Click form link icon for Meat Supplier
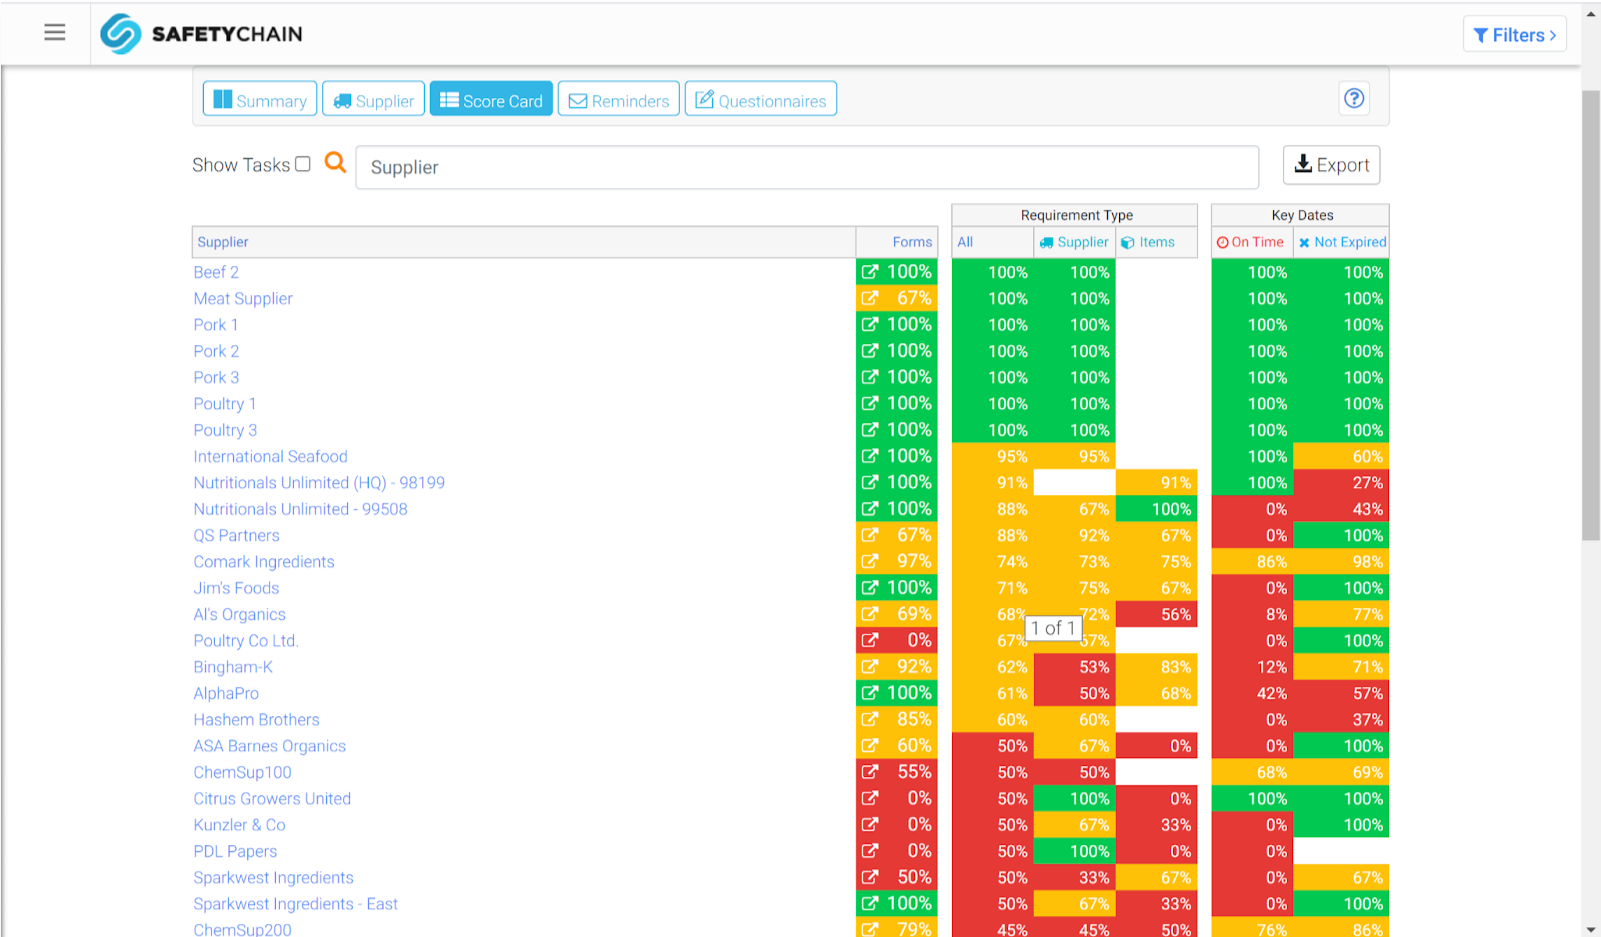 pyautogui.click(x=870, y=298)
